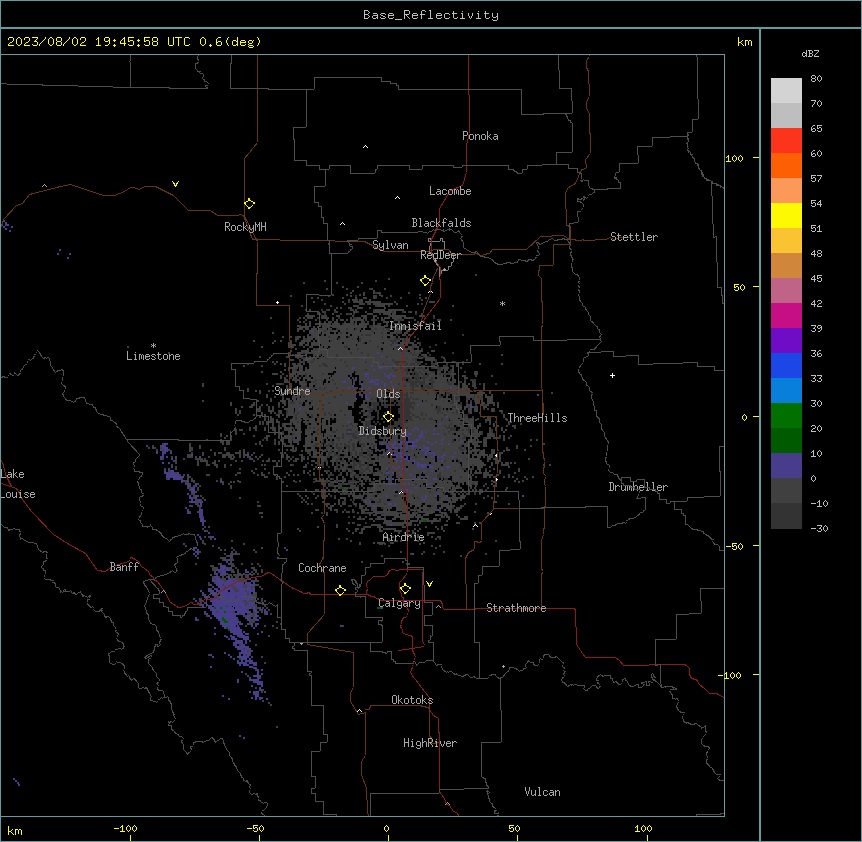The width and height of the screenshot is (862, 842).
Task: Click the yellow diamond marker above RockyMH
Action: coord(249,204)
